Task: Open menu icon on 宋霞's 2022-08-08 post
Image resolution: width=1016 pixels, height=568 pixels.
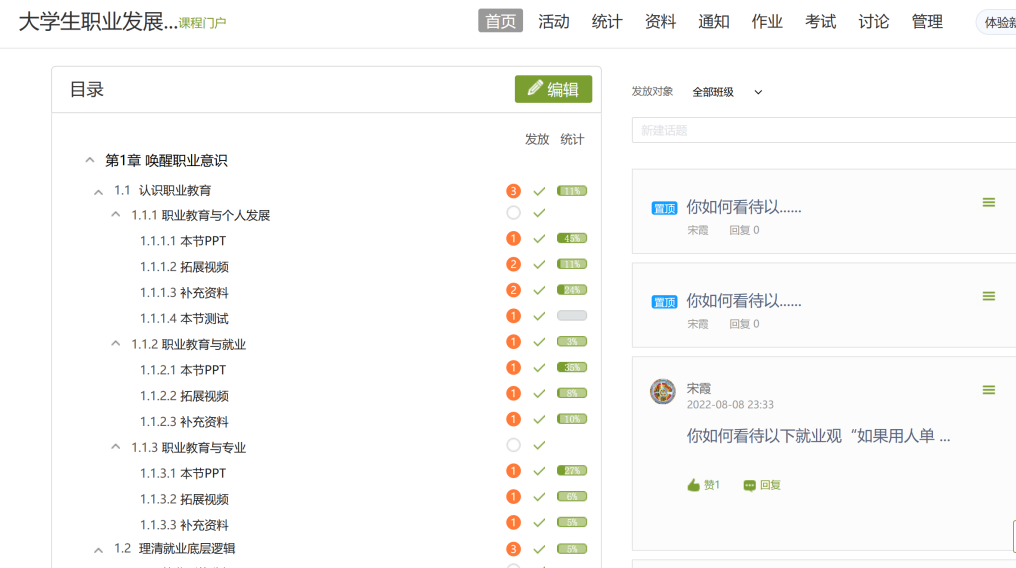Action: pos(988,390)
